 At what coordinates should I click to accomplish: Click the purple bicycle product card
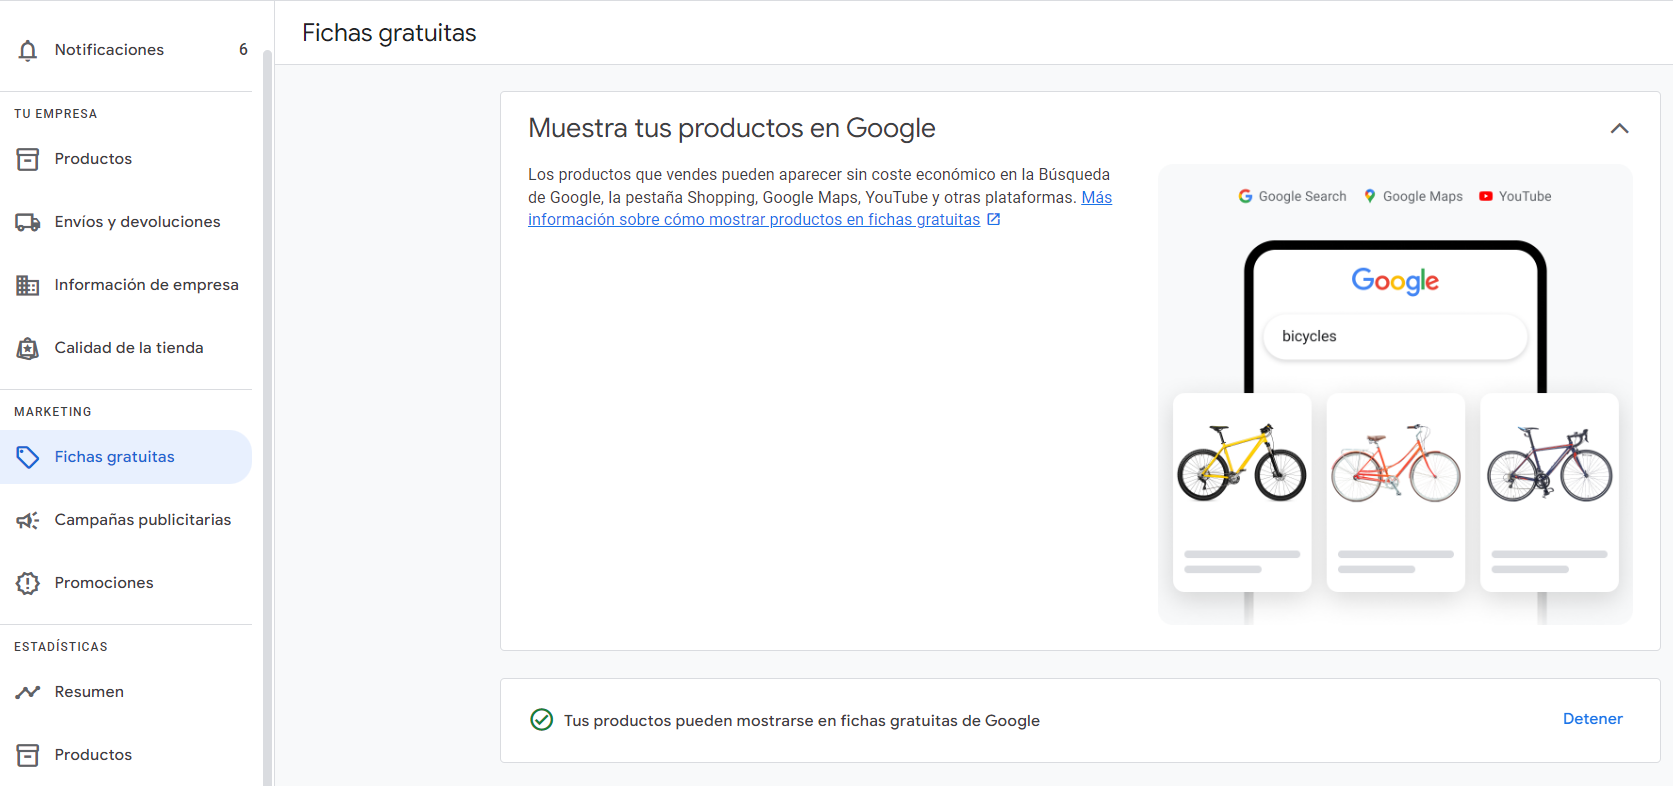(x=1550, y=492)
